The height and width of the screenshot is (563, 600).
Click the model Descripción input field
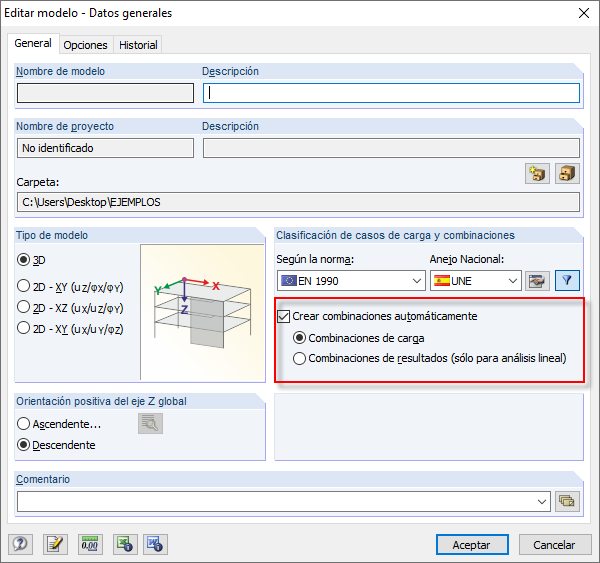(391, 93)
